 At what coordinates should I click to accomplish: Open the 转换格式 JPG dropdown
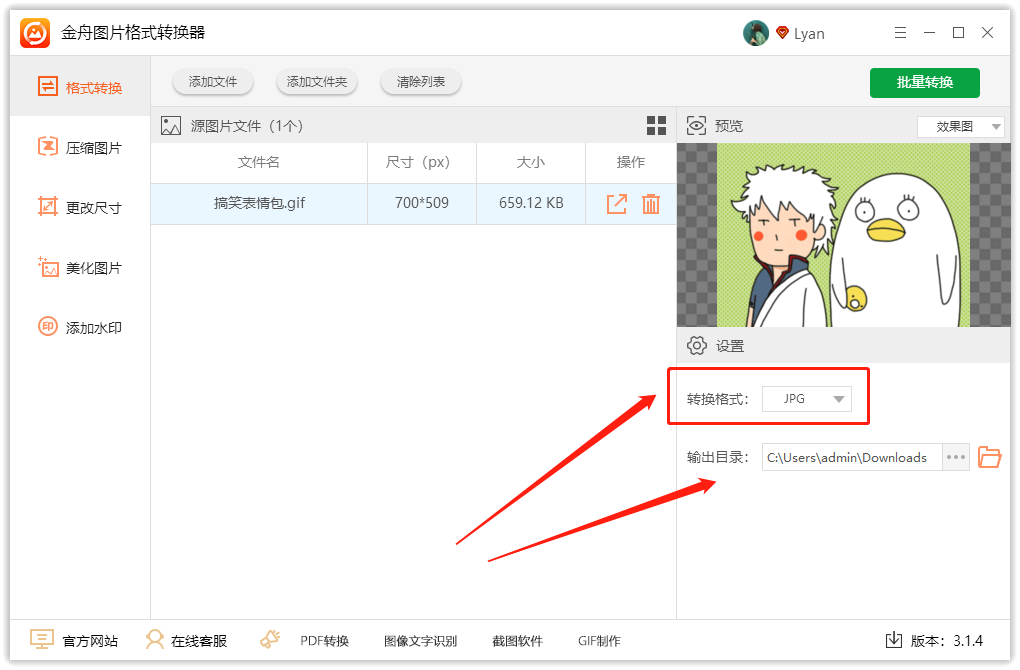806,398
